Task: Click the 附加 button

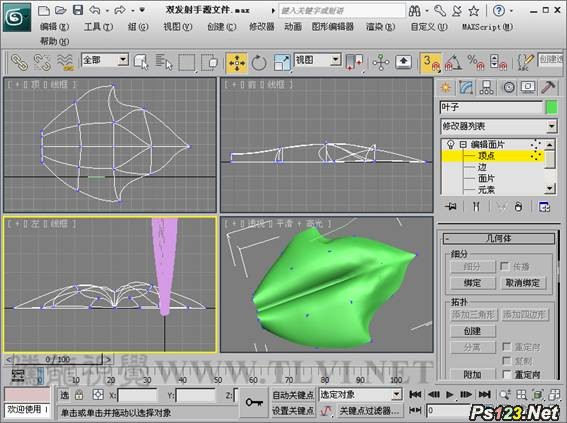Action: [x=473, y=375]
